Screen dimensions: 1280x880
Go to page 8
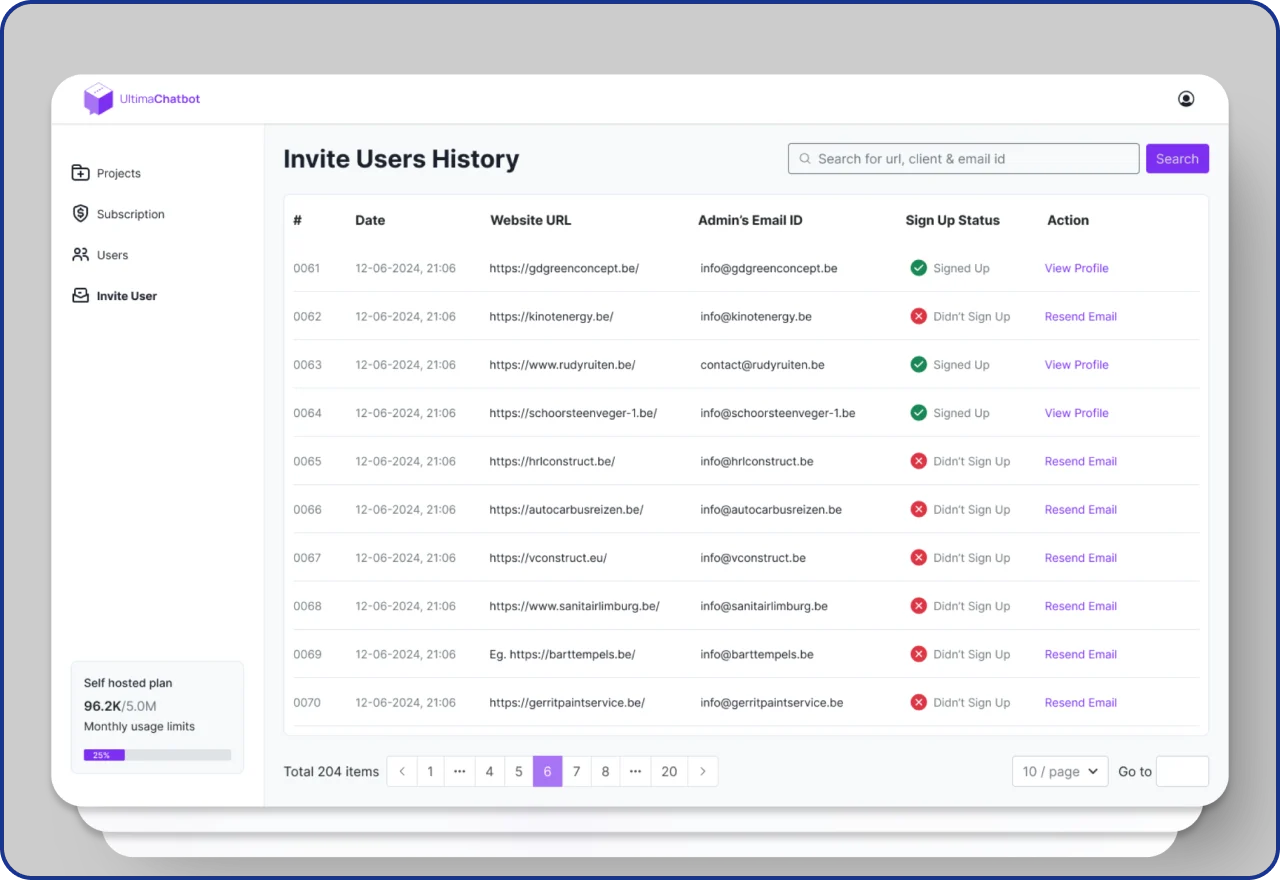(606, 771)
